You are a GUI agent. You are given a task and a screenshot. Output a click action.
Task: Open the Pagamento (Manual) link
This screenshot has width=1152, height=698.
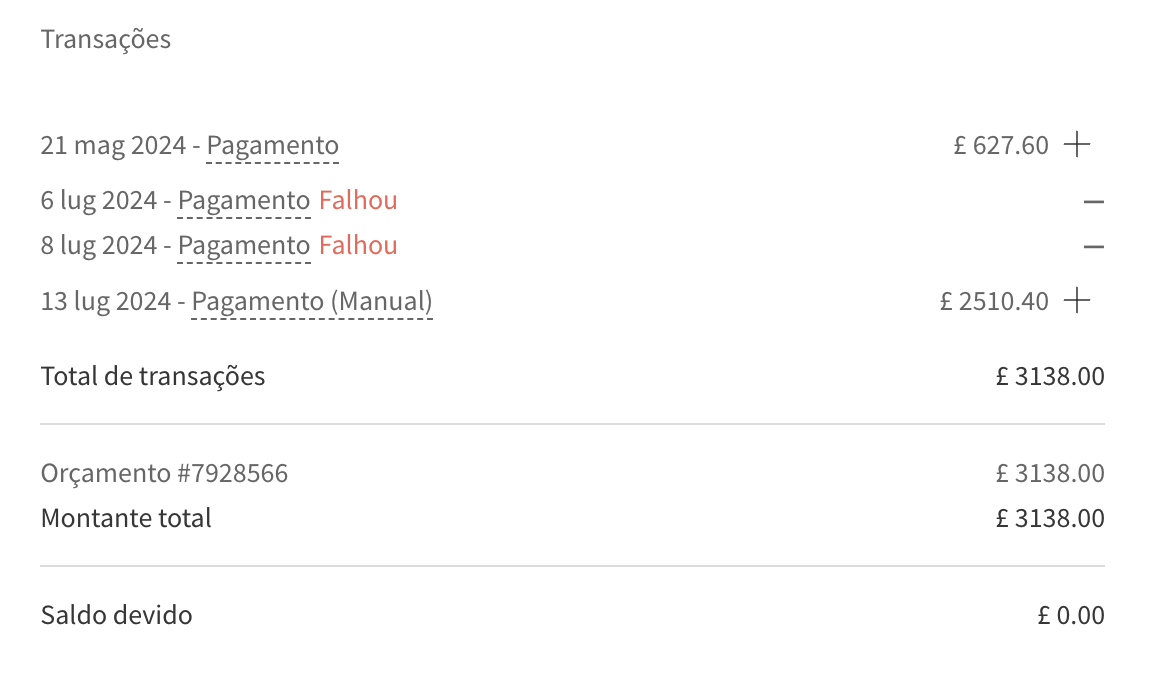[x=312, y=300]
